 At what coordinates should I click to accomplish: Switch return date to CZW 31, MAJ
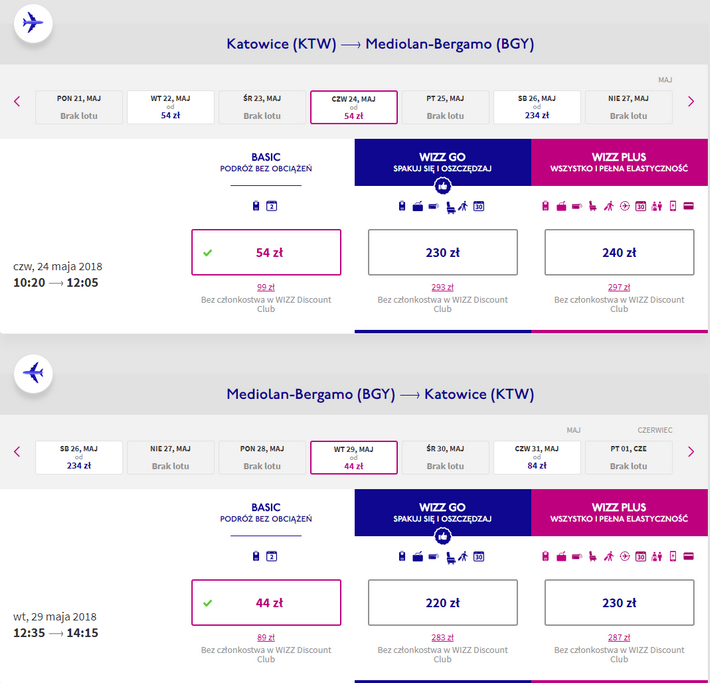[x=537, y=457]
